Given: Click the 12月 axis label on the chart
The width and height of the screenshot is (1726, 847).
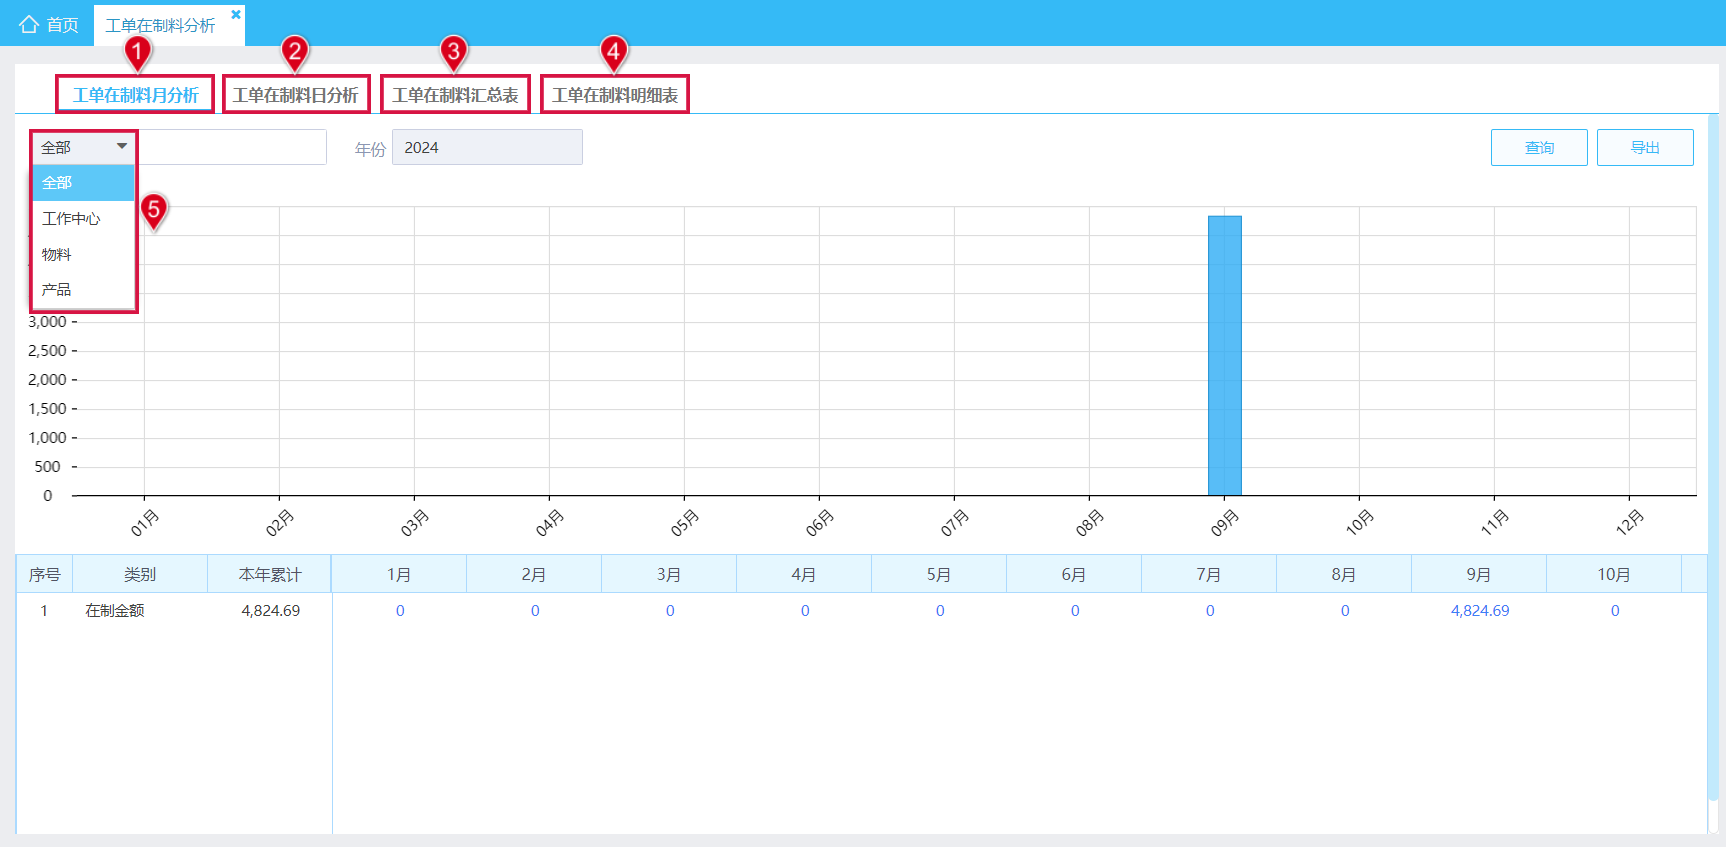Looking at the screenshot, I should pos(1630,522).
